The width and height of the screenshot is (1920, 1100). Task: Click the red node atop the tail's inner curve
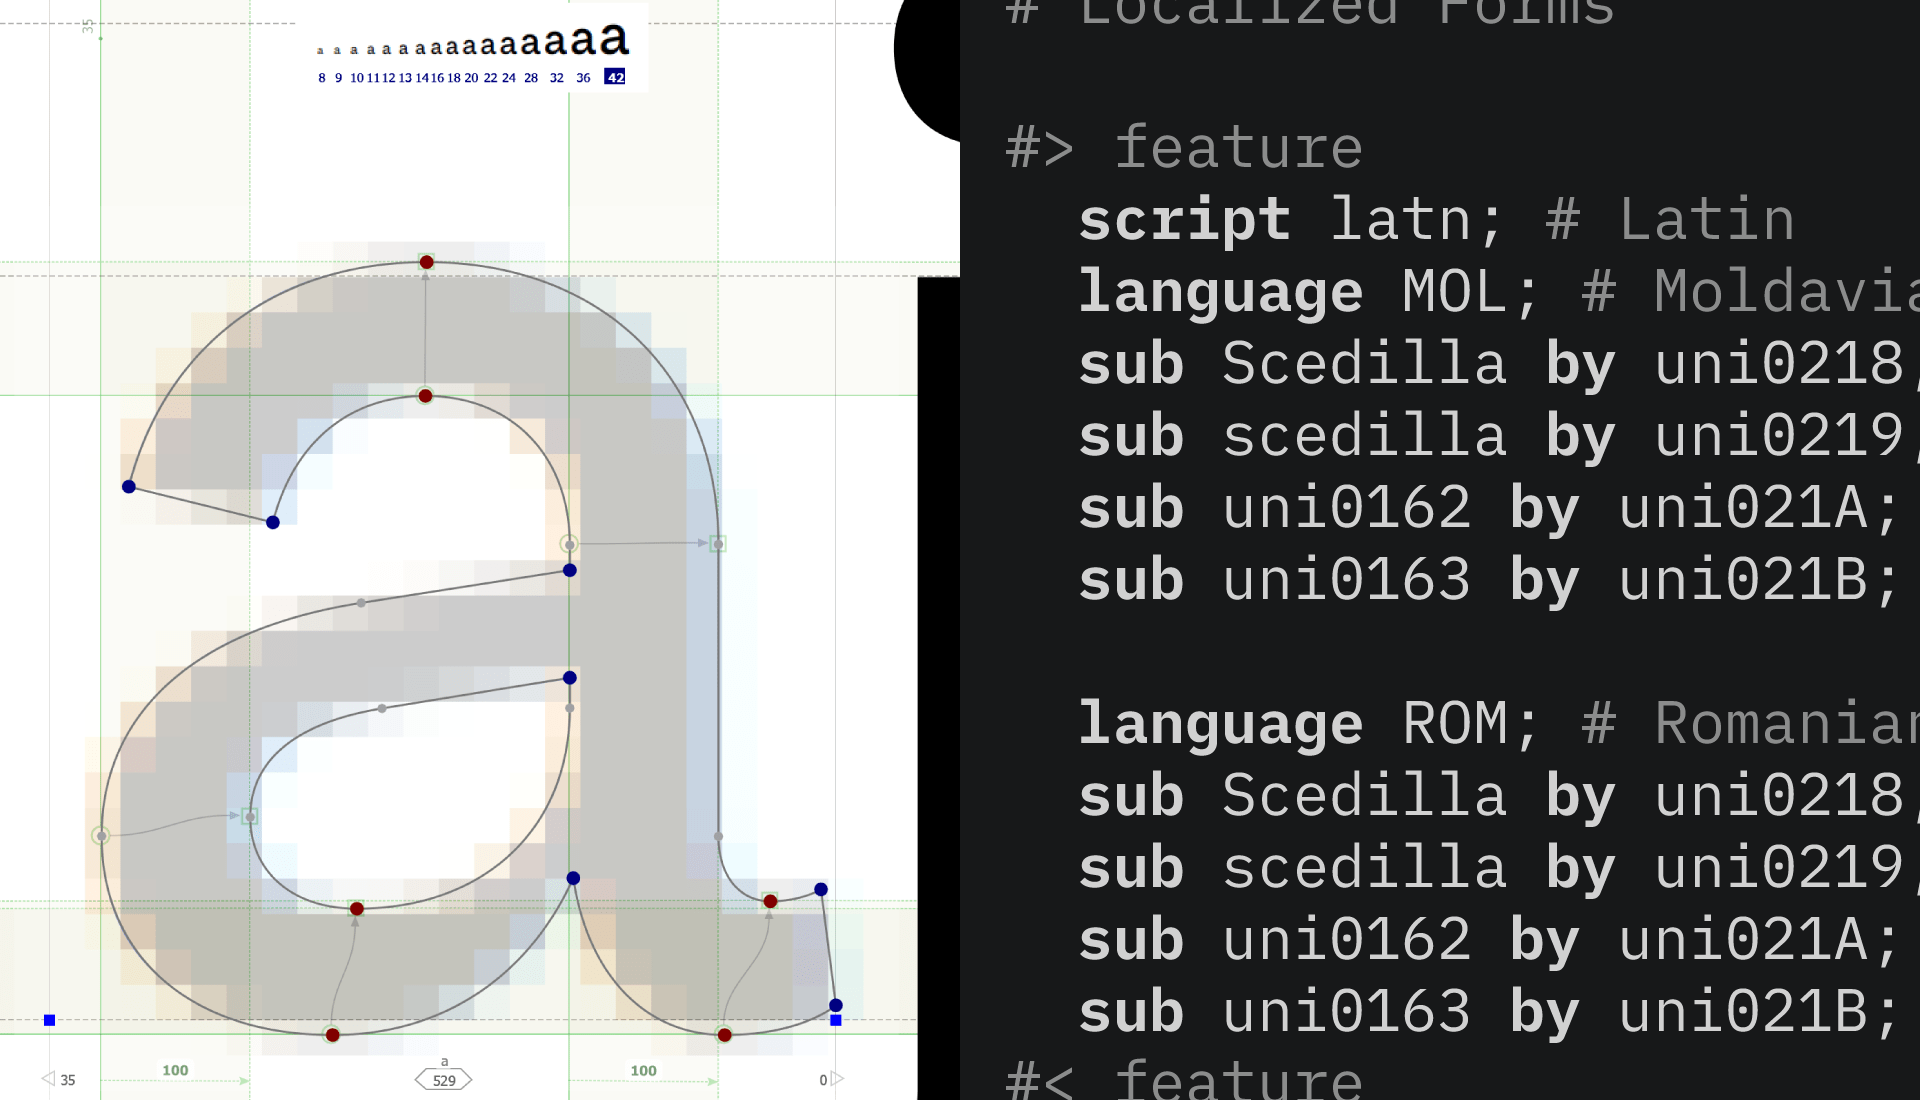770,901
